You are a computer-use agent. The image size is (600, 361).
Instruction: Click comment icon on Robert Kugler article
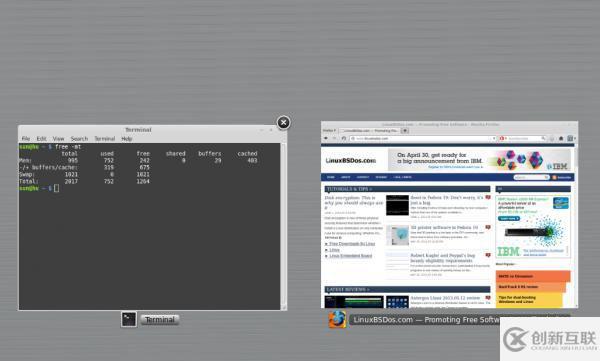[488, 255]
